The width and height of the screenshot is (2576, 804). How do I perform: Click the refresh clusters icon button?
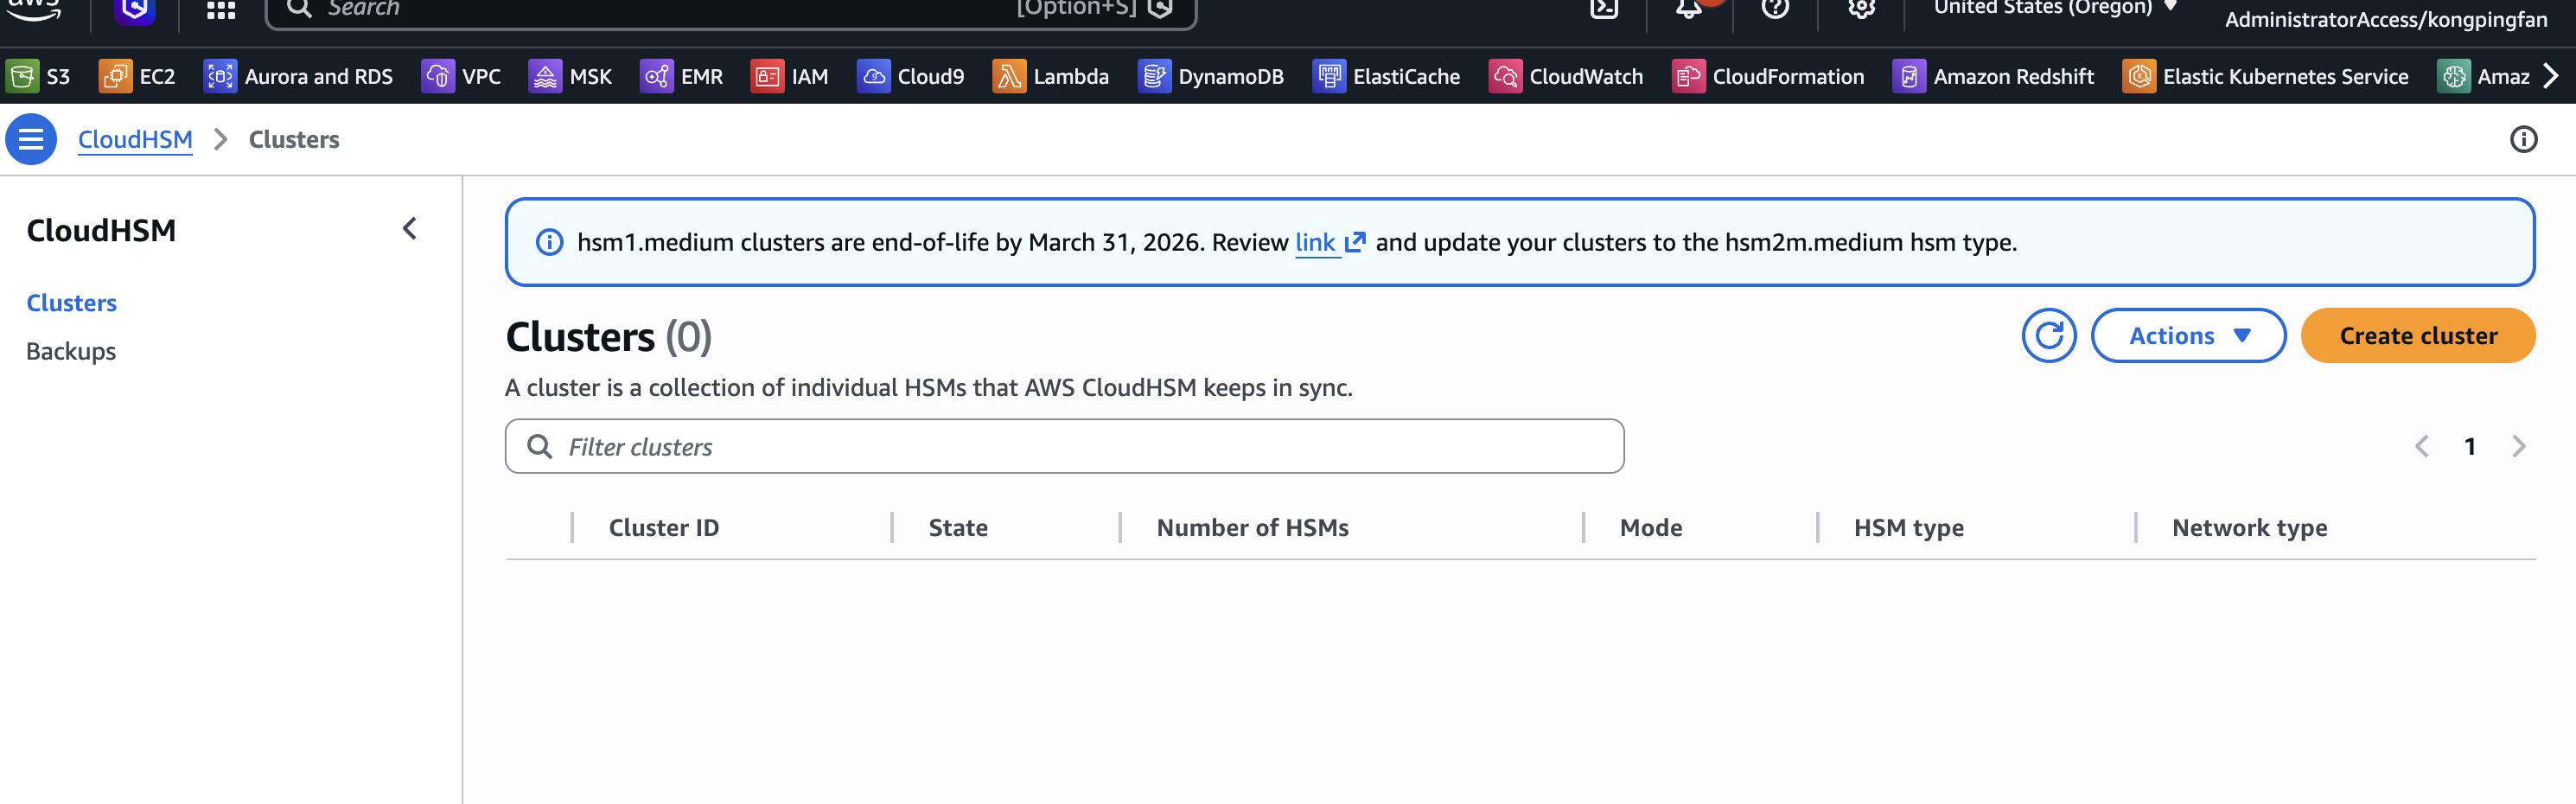2048,335
